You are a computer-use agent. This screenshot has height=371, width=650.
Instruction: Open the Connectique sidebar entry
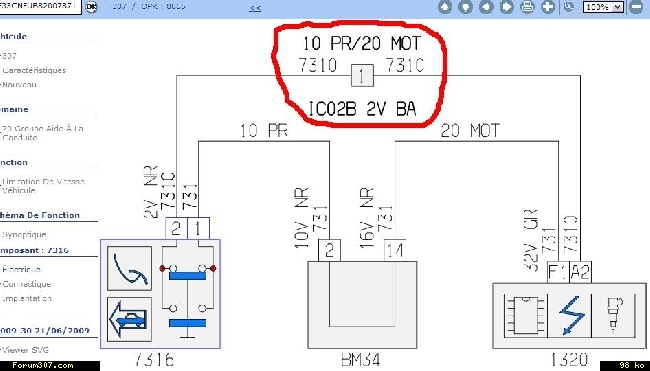(27, 284)
